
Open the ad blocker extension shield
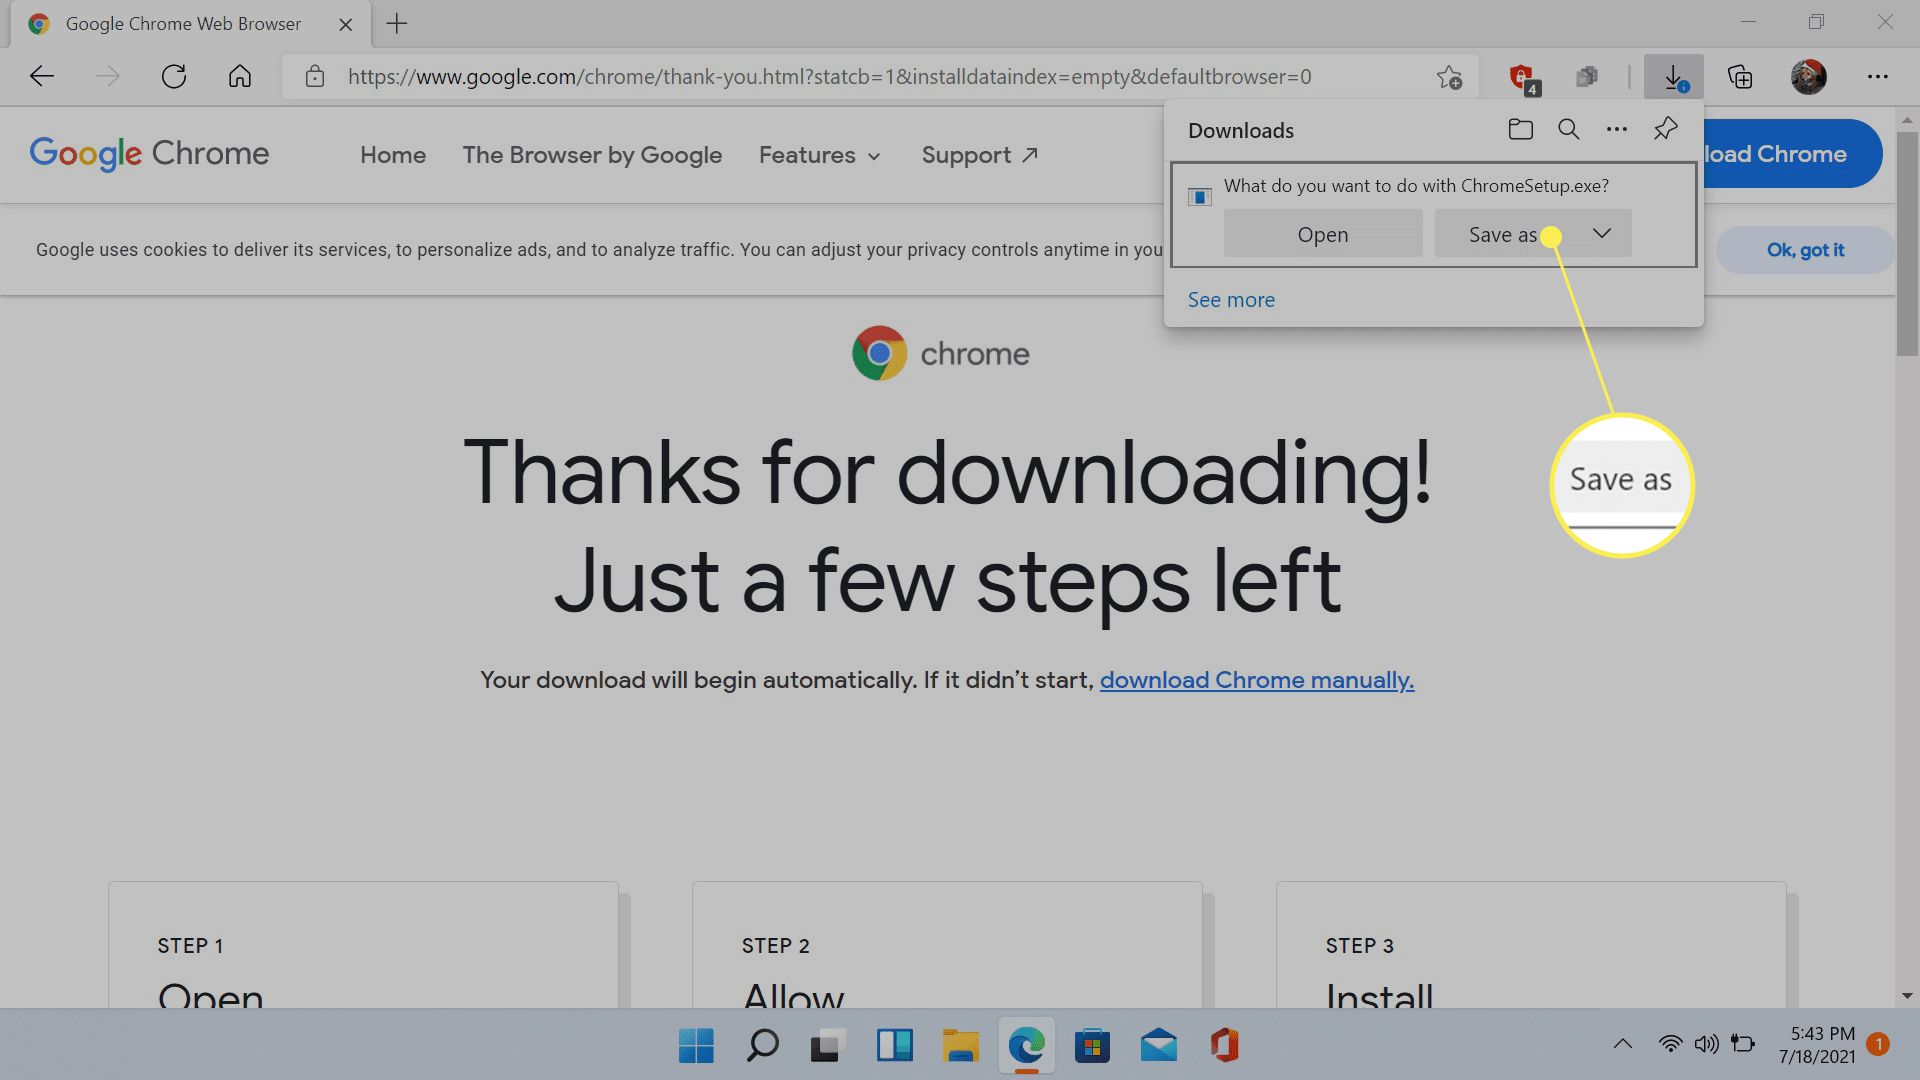pos(1523,78)
